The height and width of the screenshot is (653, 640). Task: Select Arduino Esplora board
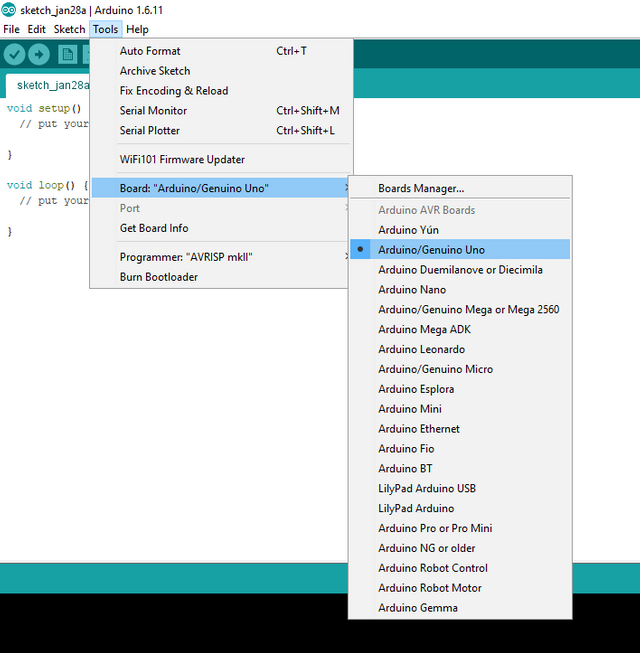point(460,389)
